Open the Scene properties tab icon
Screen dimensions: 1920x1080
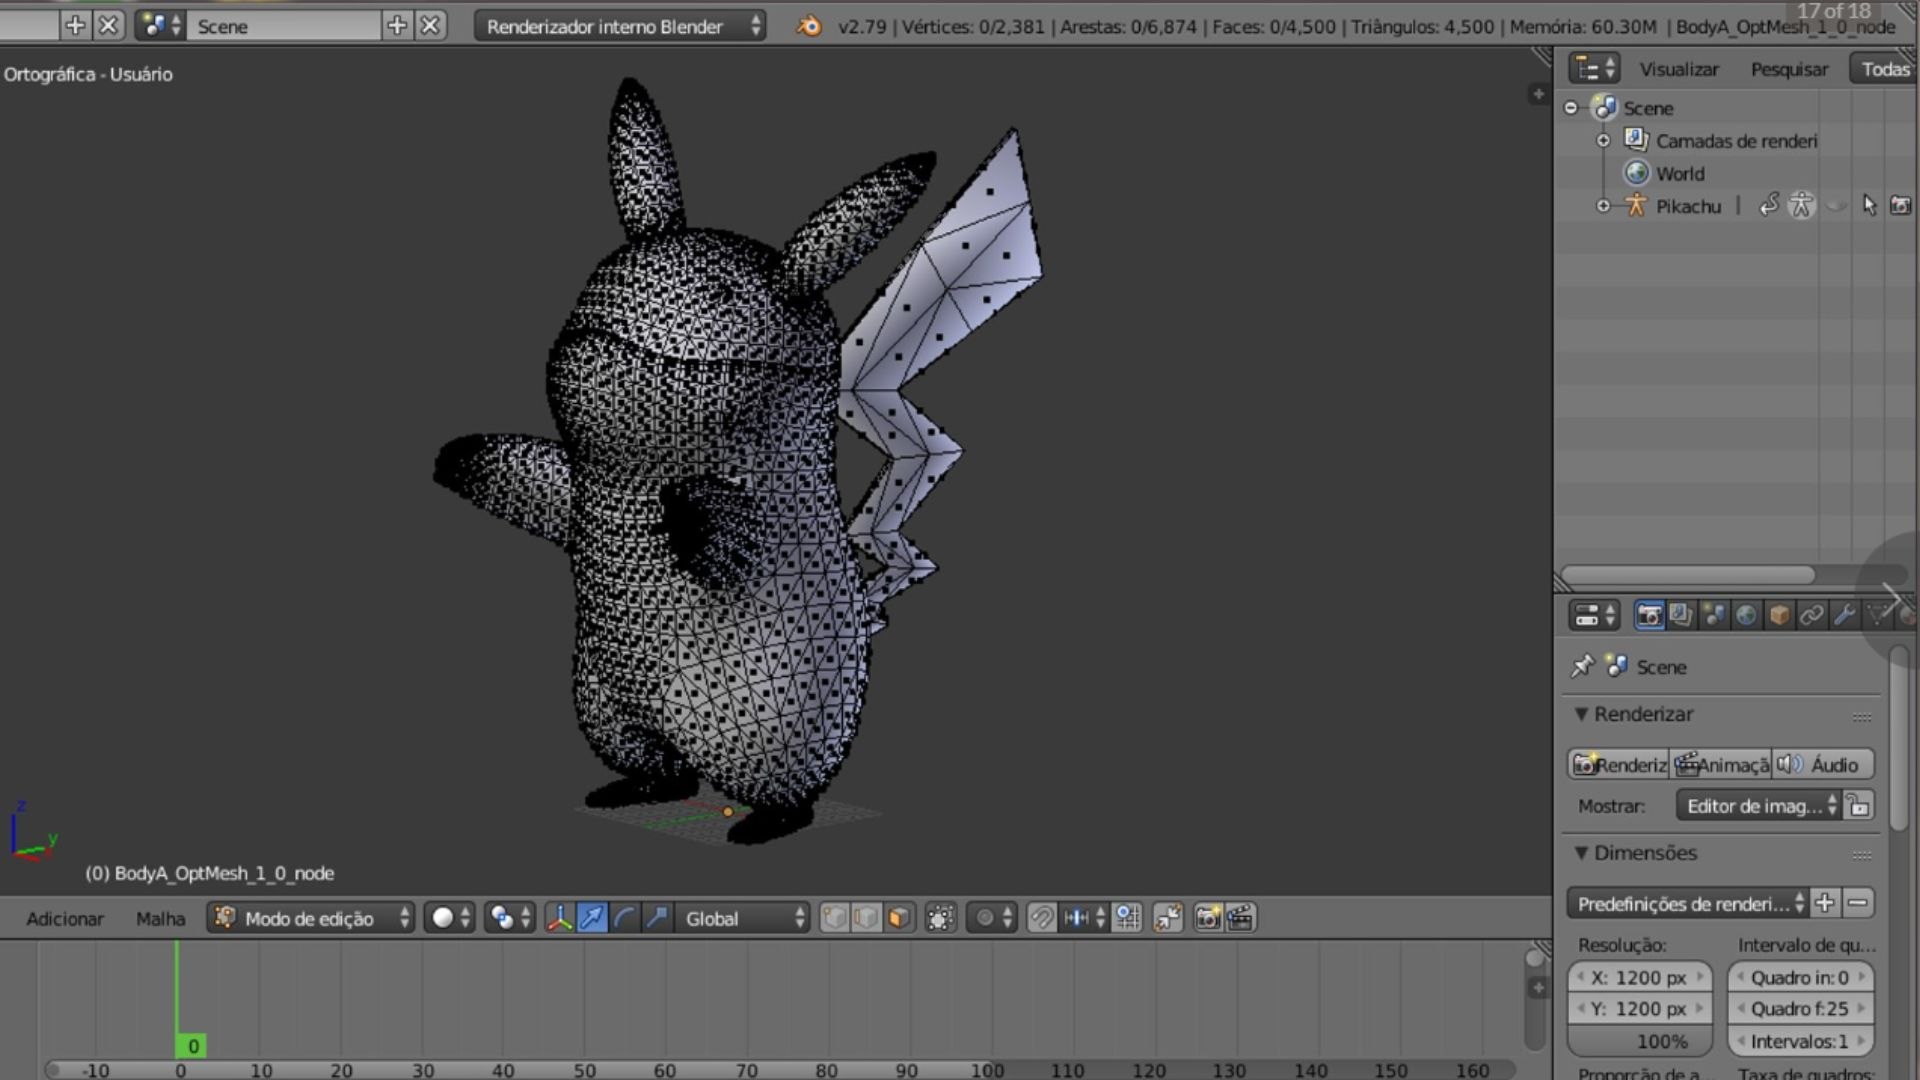point(1714,616)
